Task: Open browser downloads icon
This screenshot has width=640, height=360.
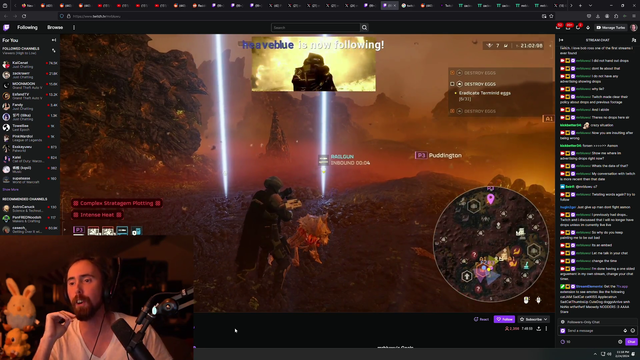Action: [x=598, y=16]
